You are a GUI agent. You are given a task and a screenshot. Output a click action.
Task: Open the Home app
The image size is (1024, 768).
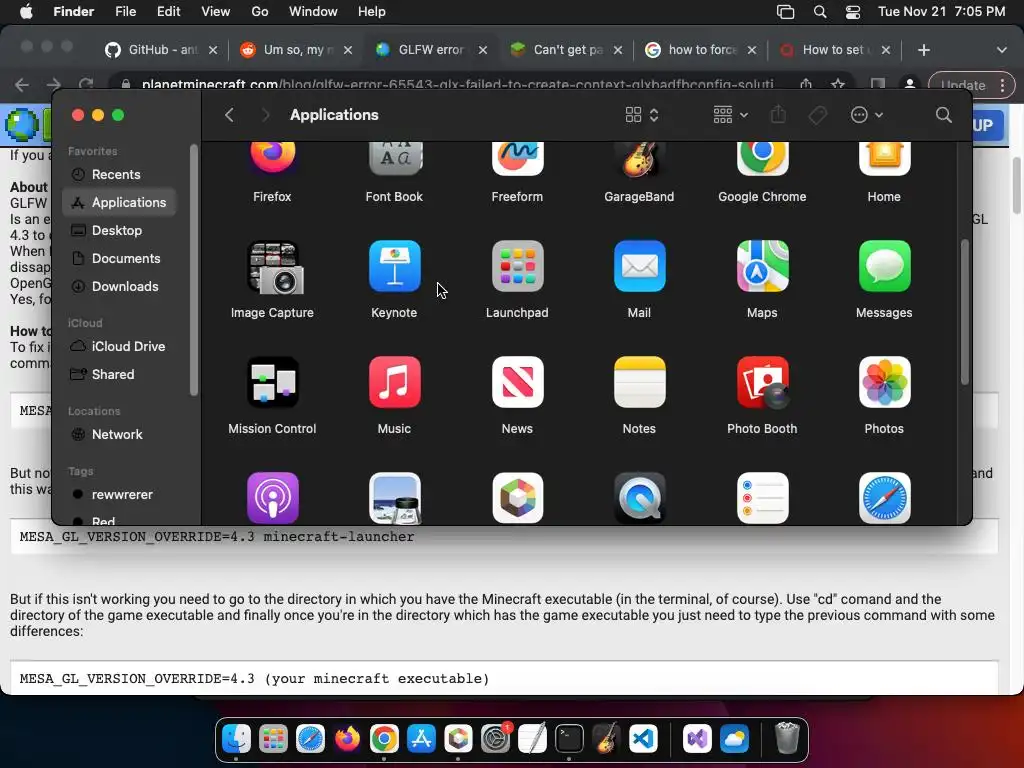[x=884, y=159]
